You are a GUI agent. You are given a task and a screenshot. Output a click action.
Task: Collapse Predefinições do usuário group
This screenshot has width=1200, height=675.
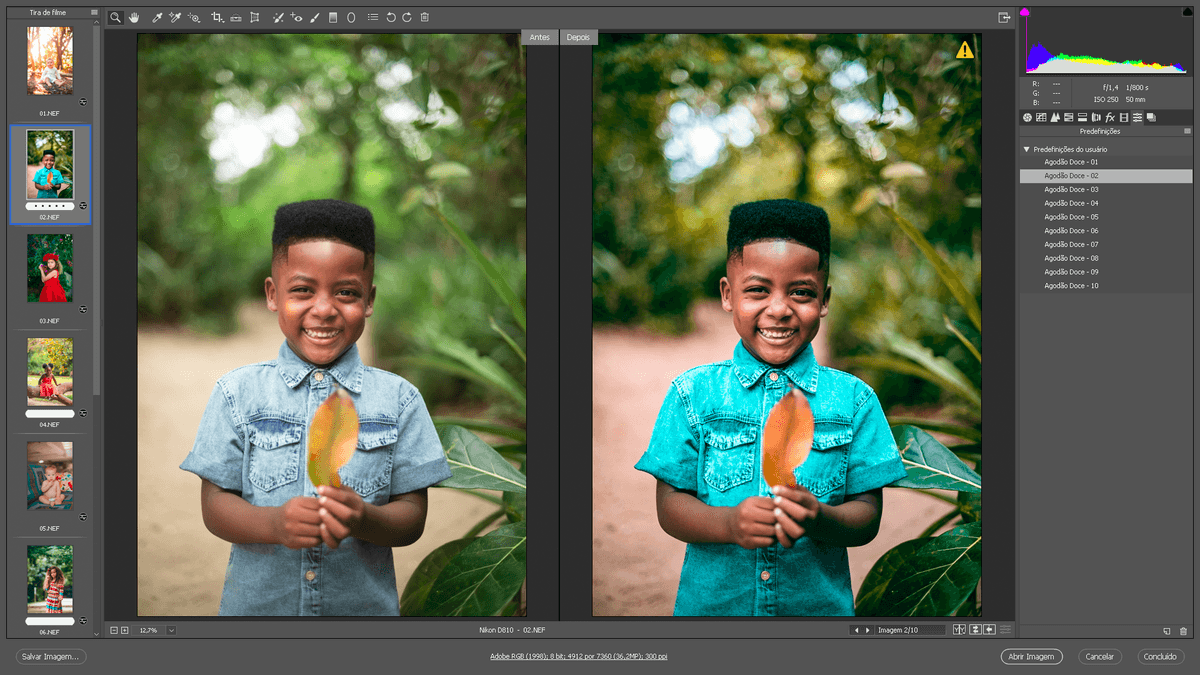click(1026, 149)
